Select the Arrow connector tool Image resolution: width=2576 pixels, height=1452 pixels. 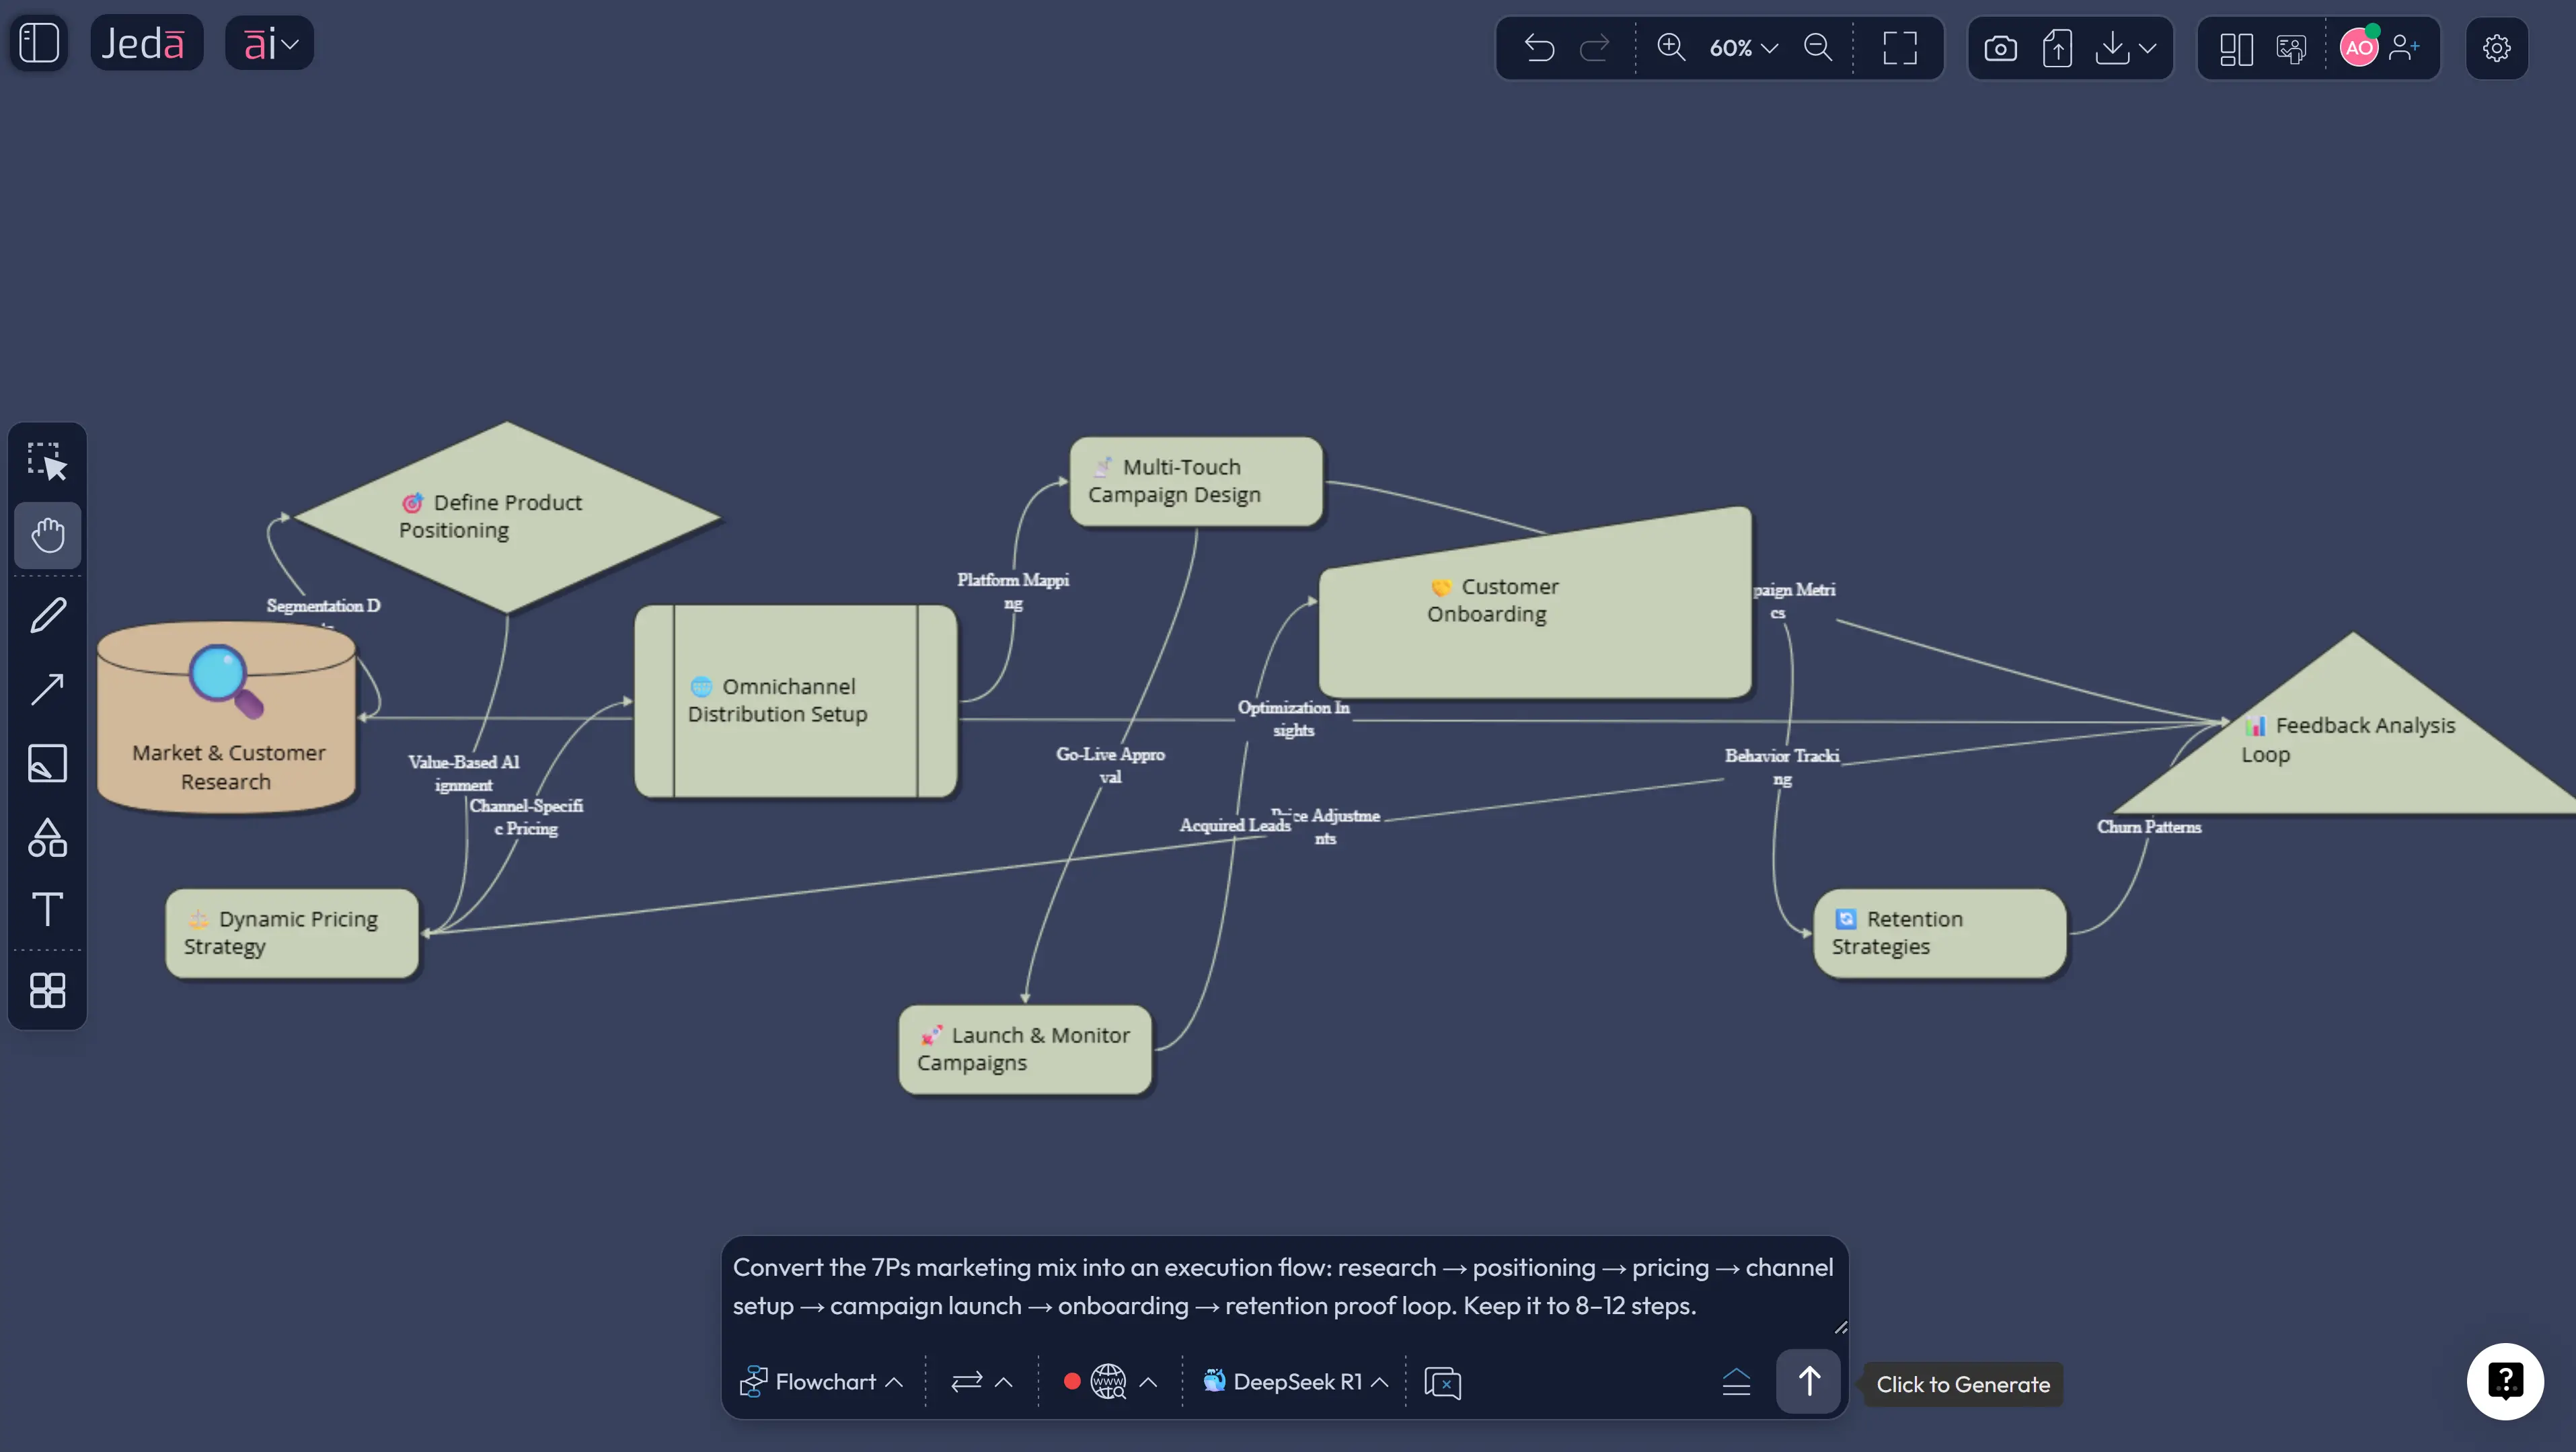47,689
